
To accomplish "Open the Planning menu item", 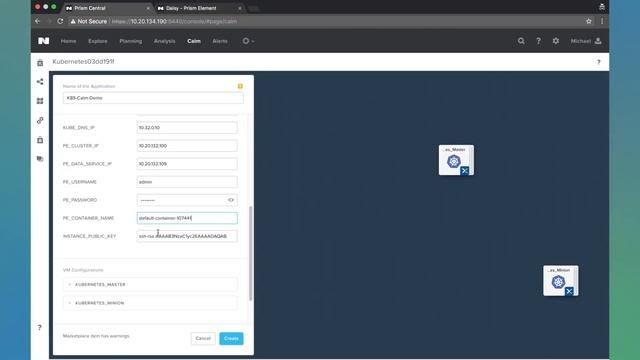I will point(131,41).
